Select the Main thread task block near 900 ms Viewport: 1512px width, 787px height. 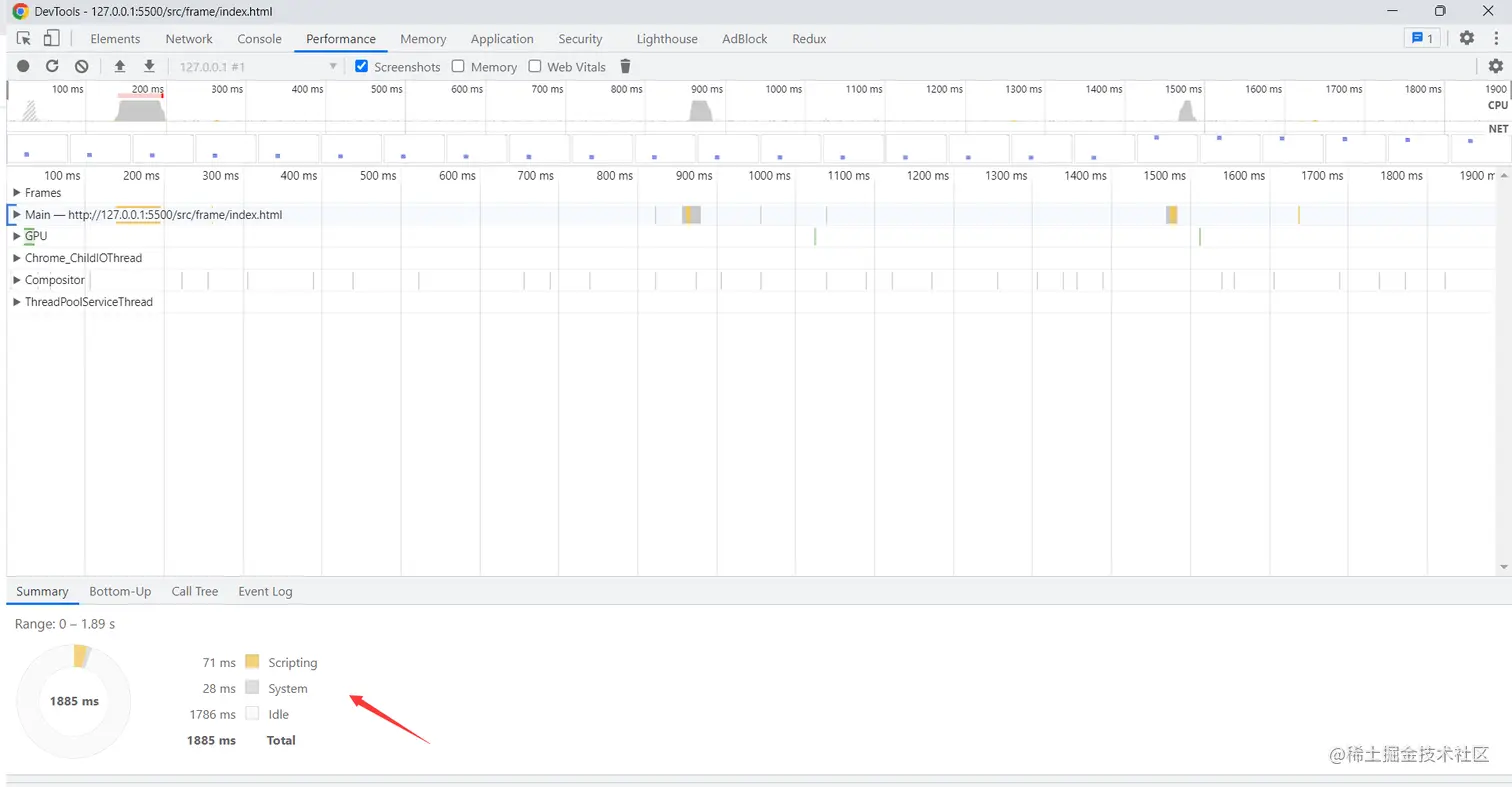pyautogui.click(x=691, y=214)
